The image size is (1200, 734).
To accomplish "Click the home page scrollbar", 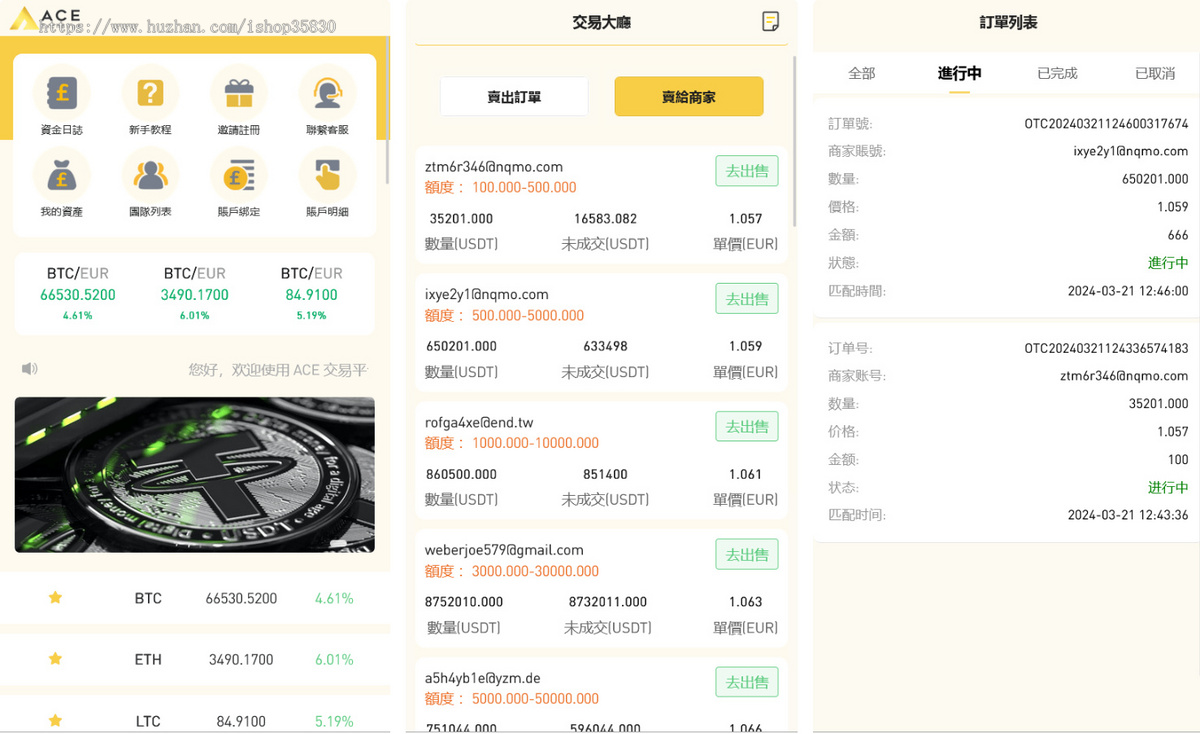I will [x=388, y=110].
